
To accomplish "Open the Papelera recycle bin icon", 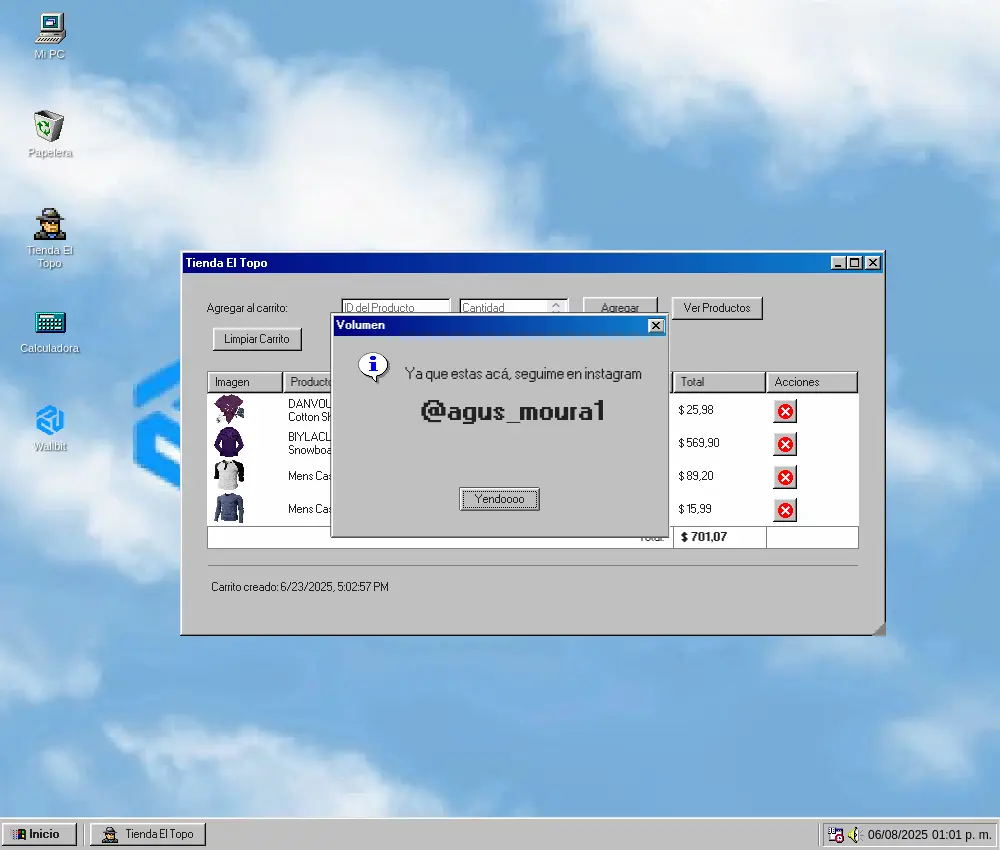I will (x=50, y=127).
